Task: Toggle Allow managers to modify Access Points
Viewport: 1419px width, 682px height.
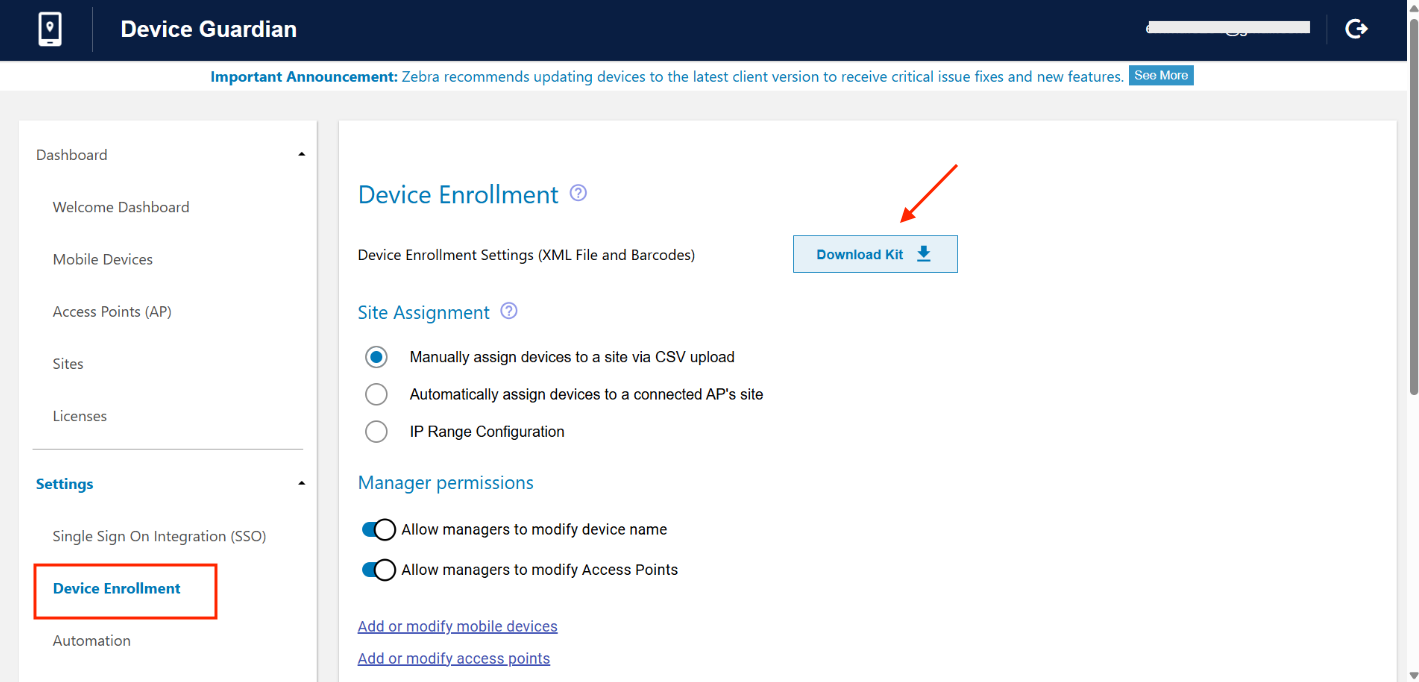Action: tap(379, 570)
